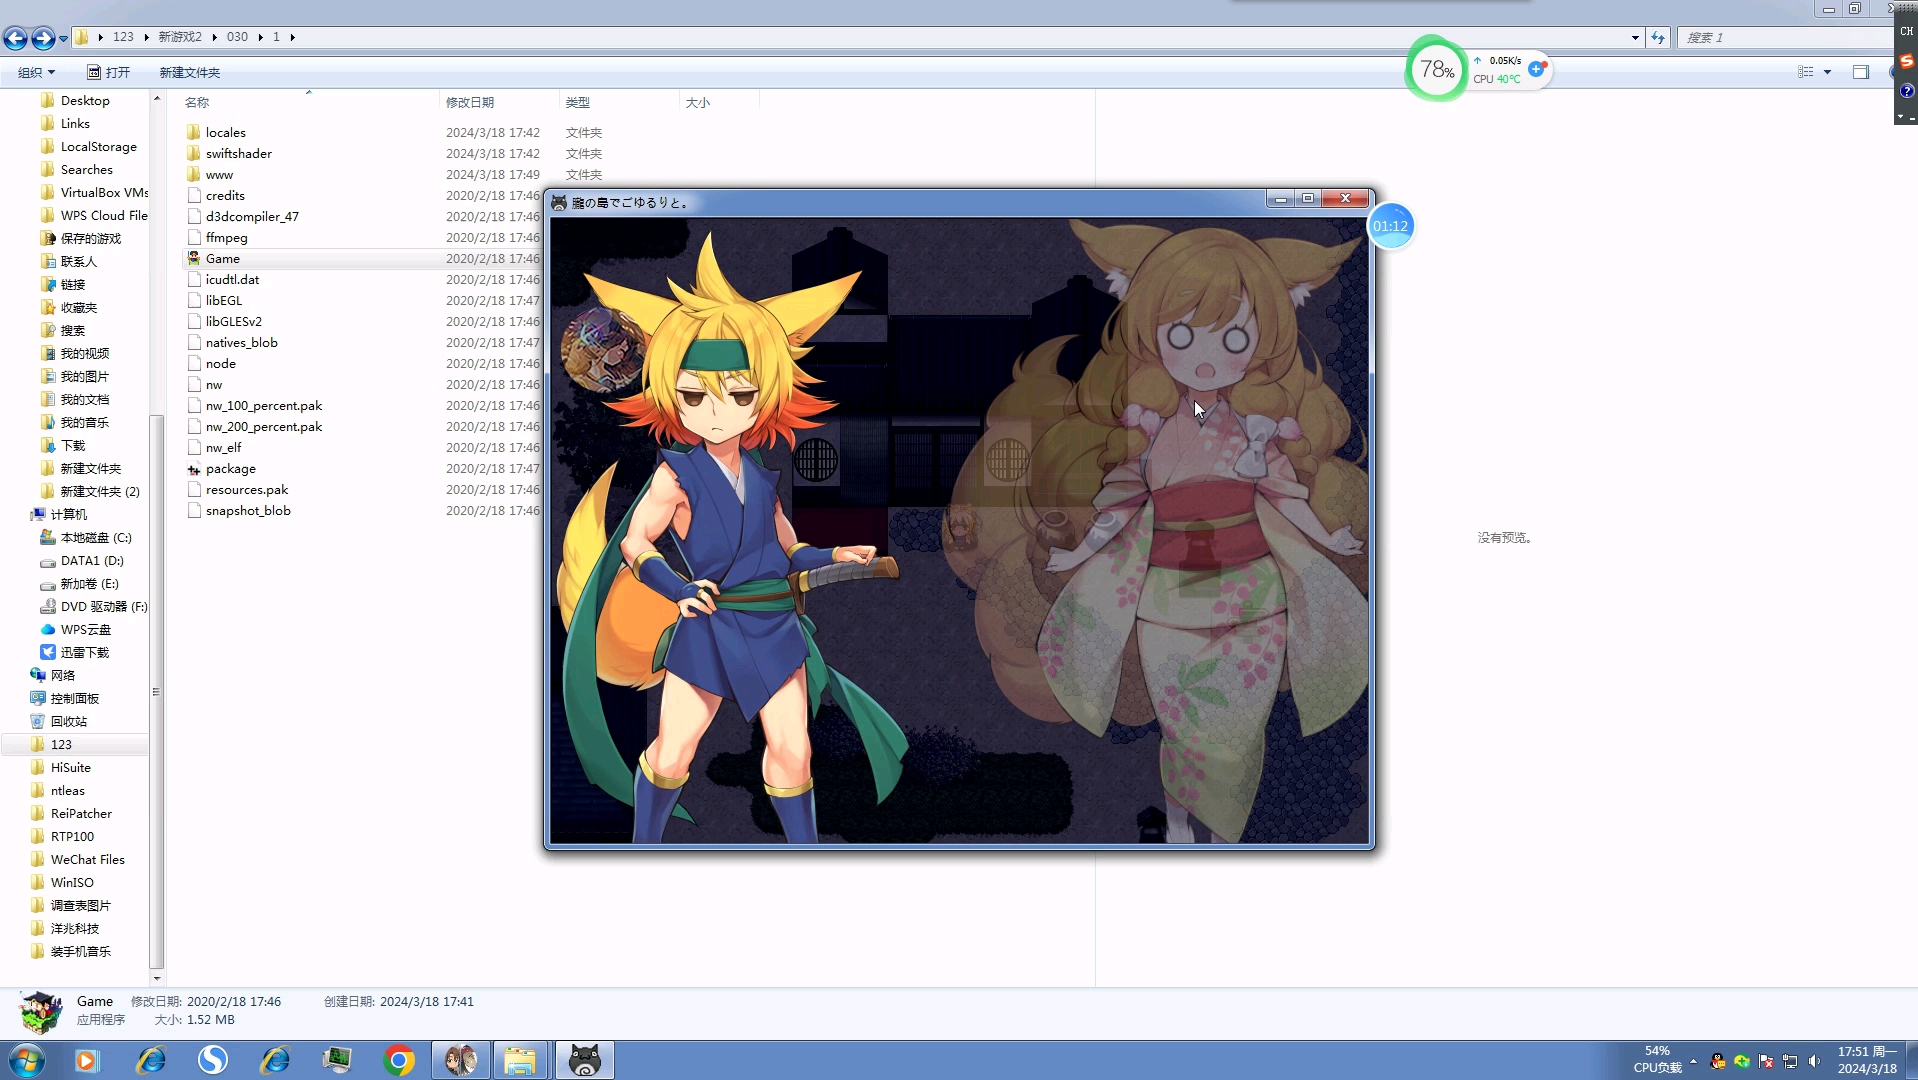
Task: Switch to the game's taskbar button
Action: click(x=584, y=1060)
